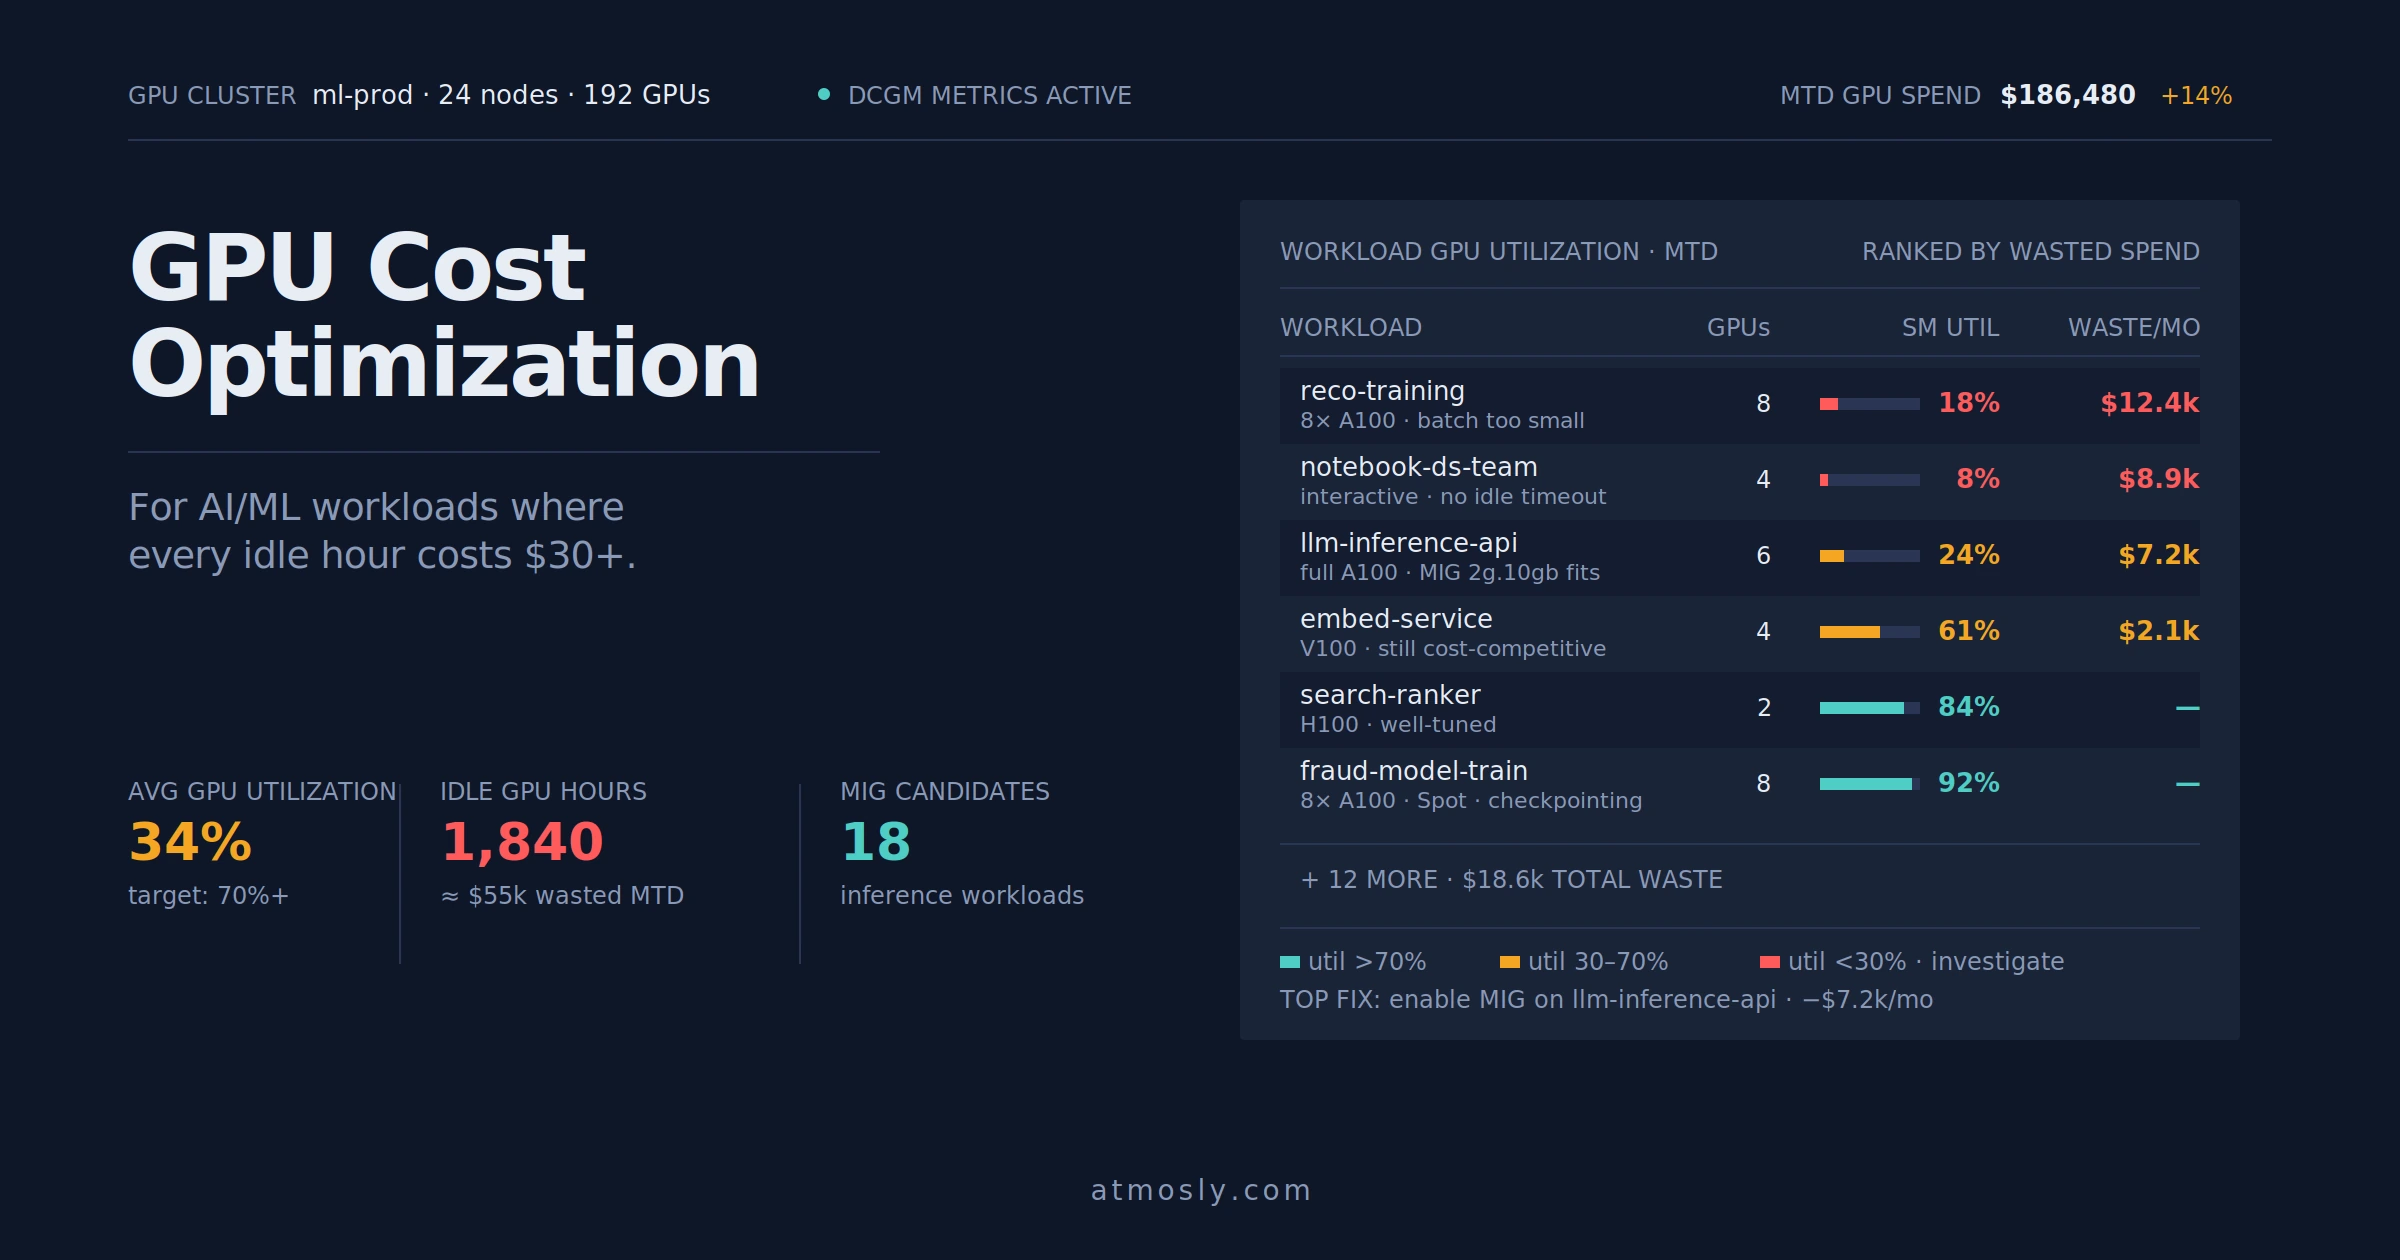Click 'RANKED BY WASTED SPEND' label
This screenshot has width=2400, height=1260.
point(2031,252)
